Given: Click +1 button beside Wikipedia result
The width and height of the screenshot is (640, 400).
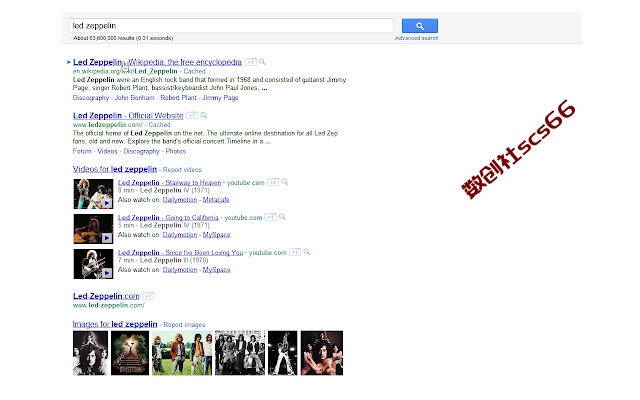Looking at the screenshot, I should (x=250, y=62).
